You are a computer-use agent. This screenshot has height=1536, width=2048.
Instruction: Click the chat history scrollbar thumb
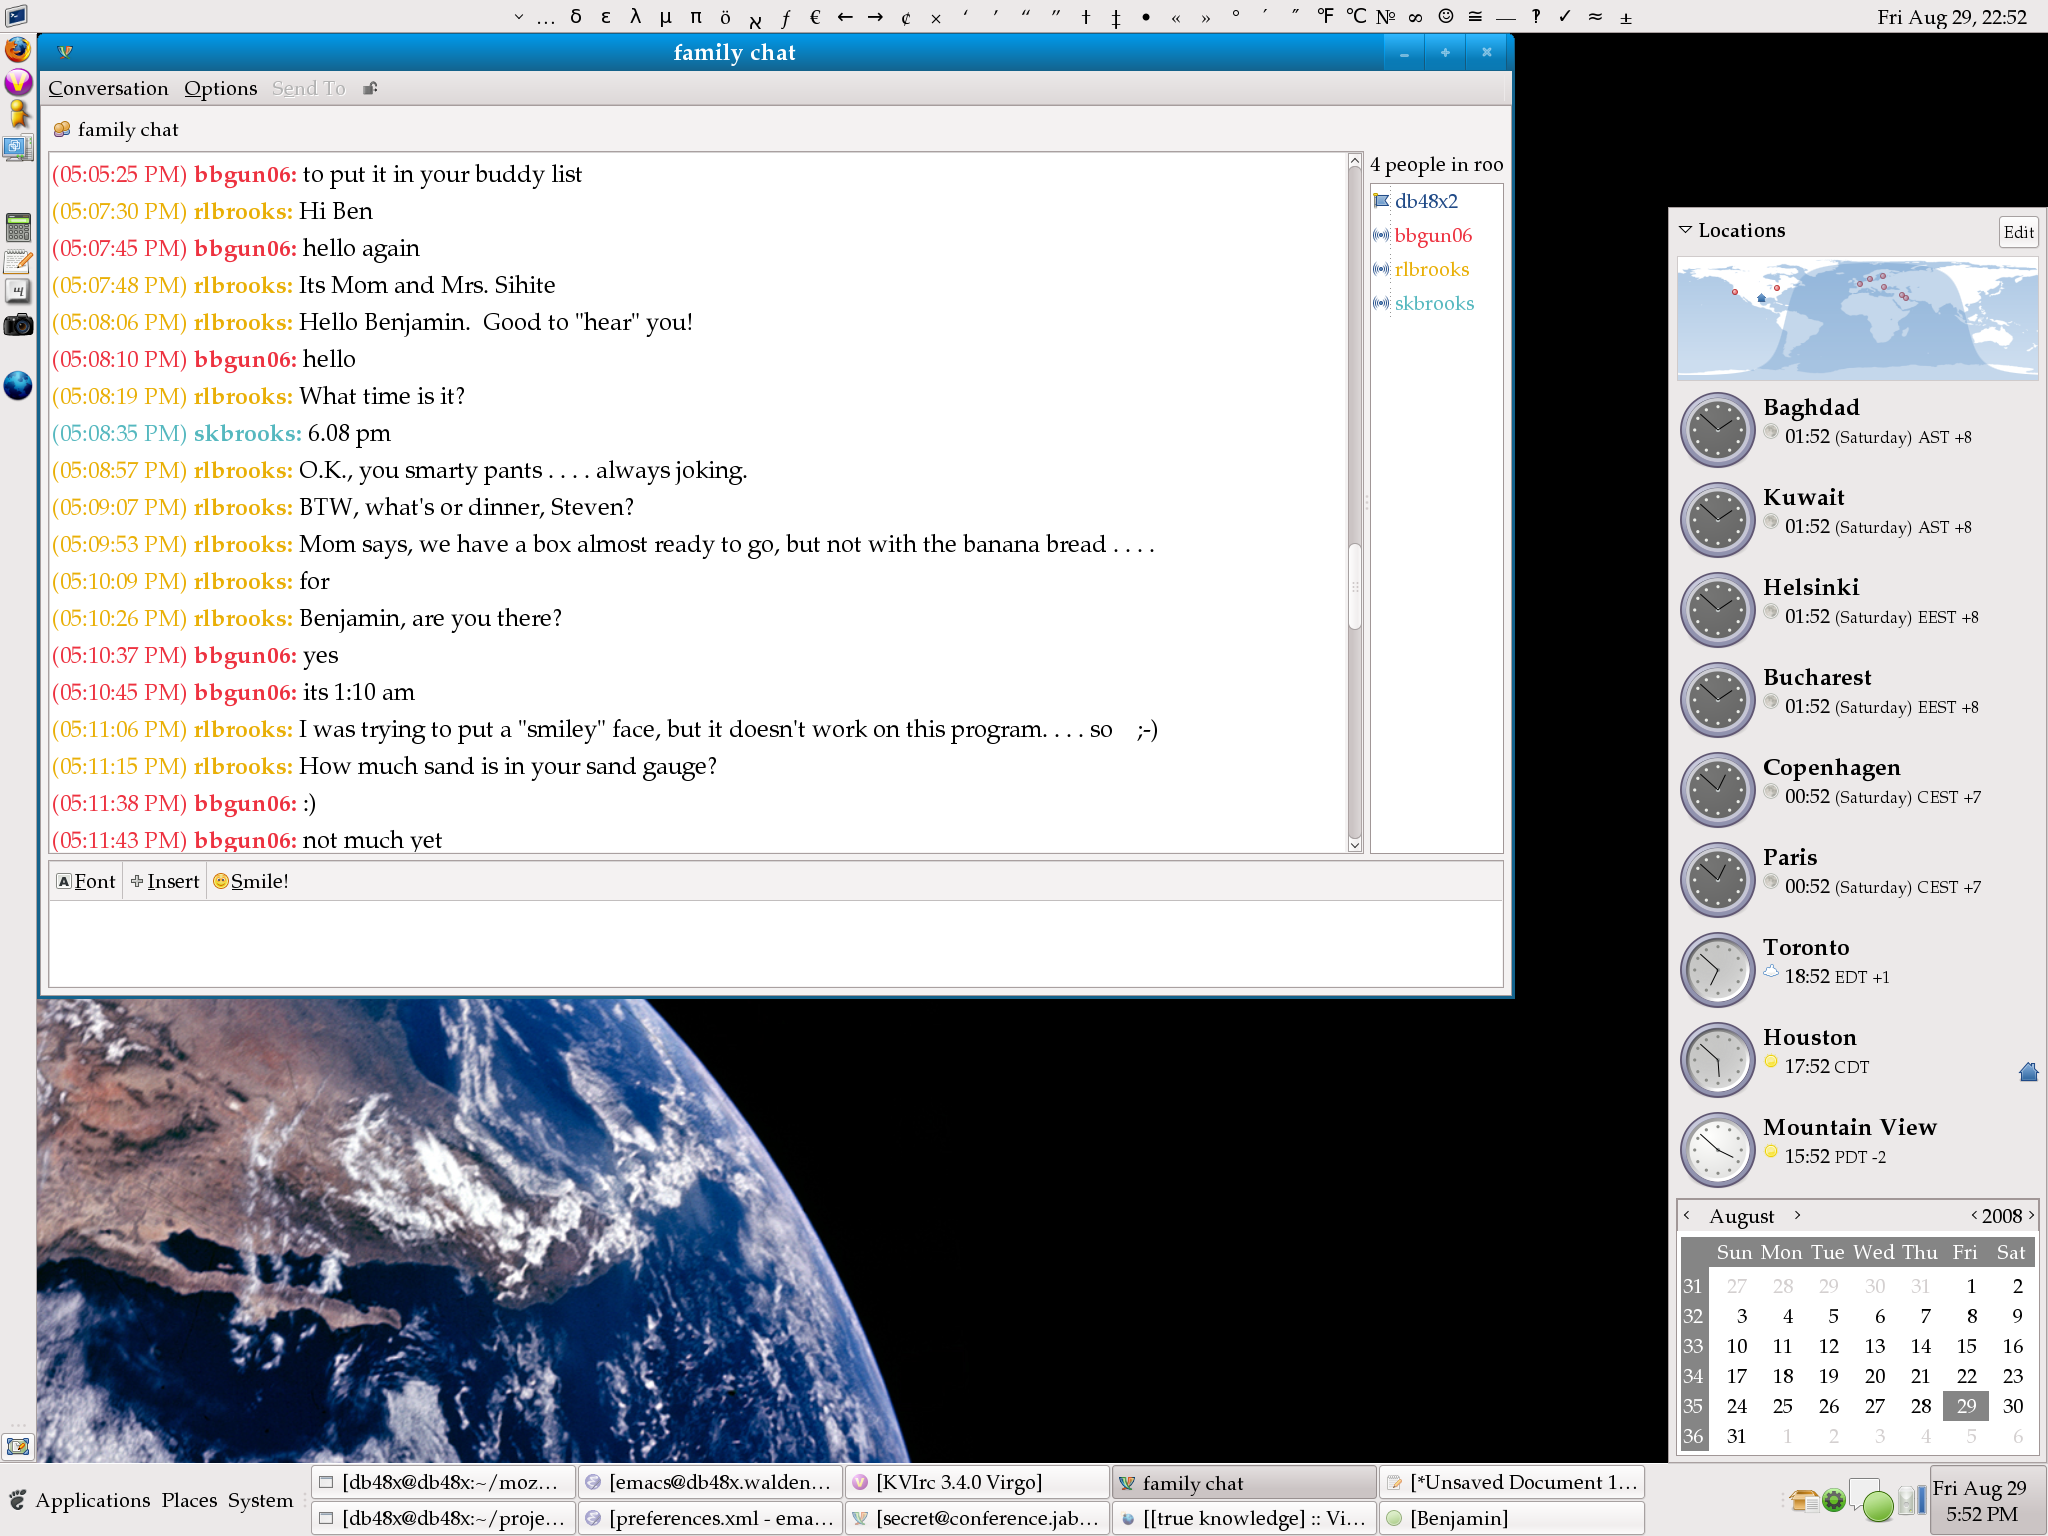(1355, 586)
